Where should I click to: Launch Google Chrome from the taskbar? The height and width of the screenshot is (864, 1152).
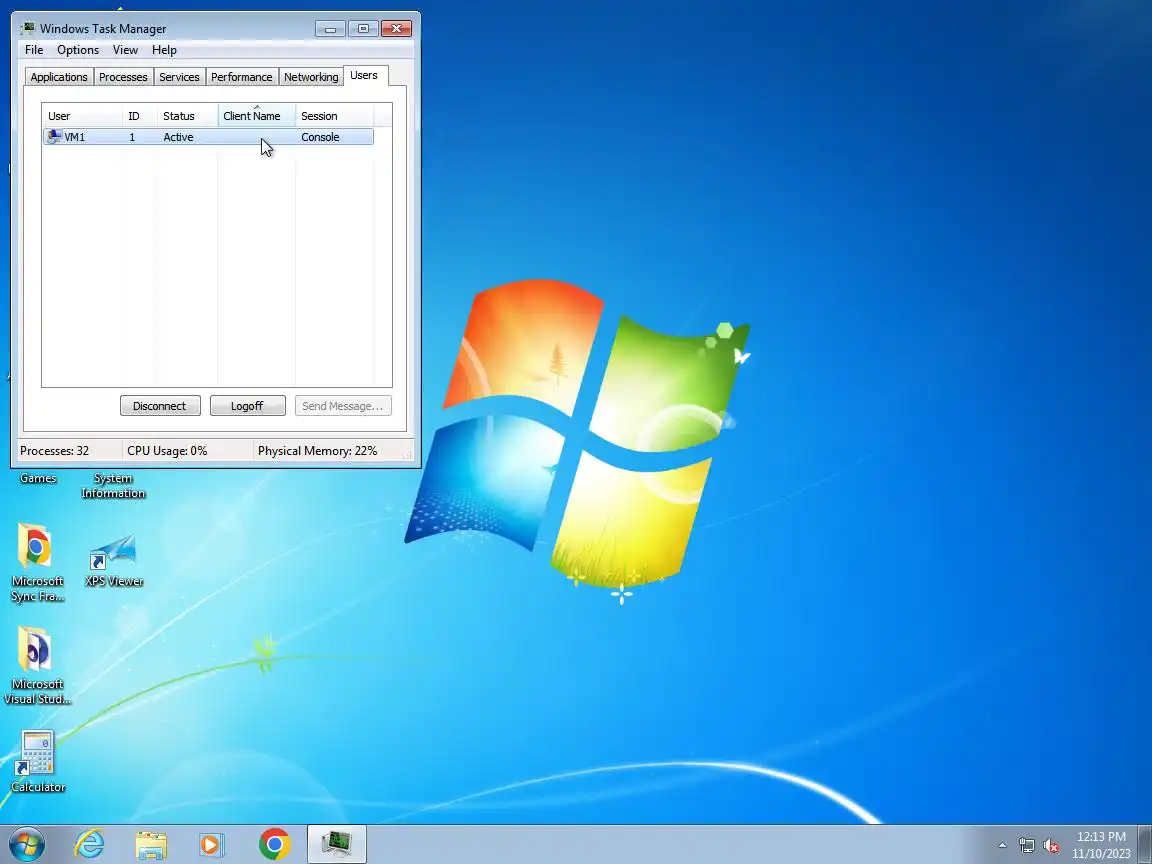(x=275, y=844)
